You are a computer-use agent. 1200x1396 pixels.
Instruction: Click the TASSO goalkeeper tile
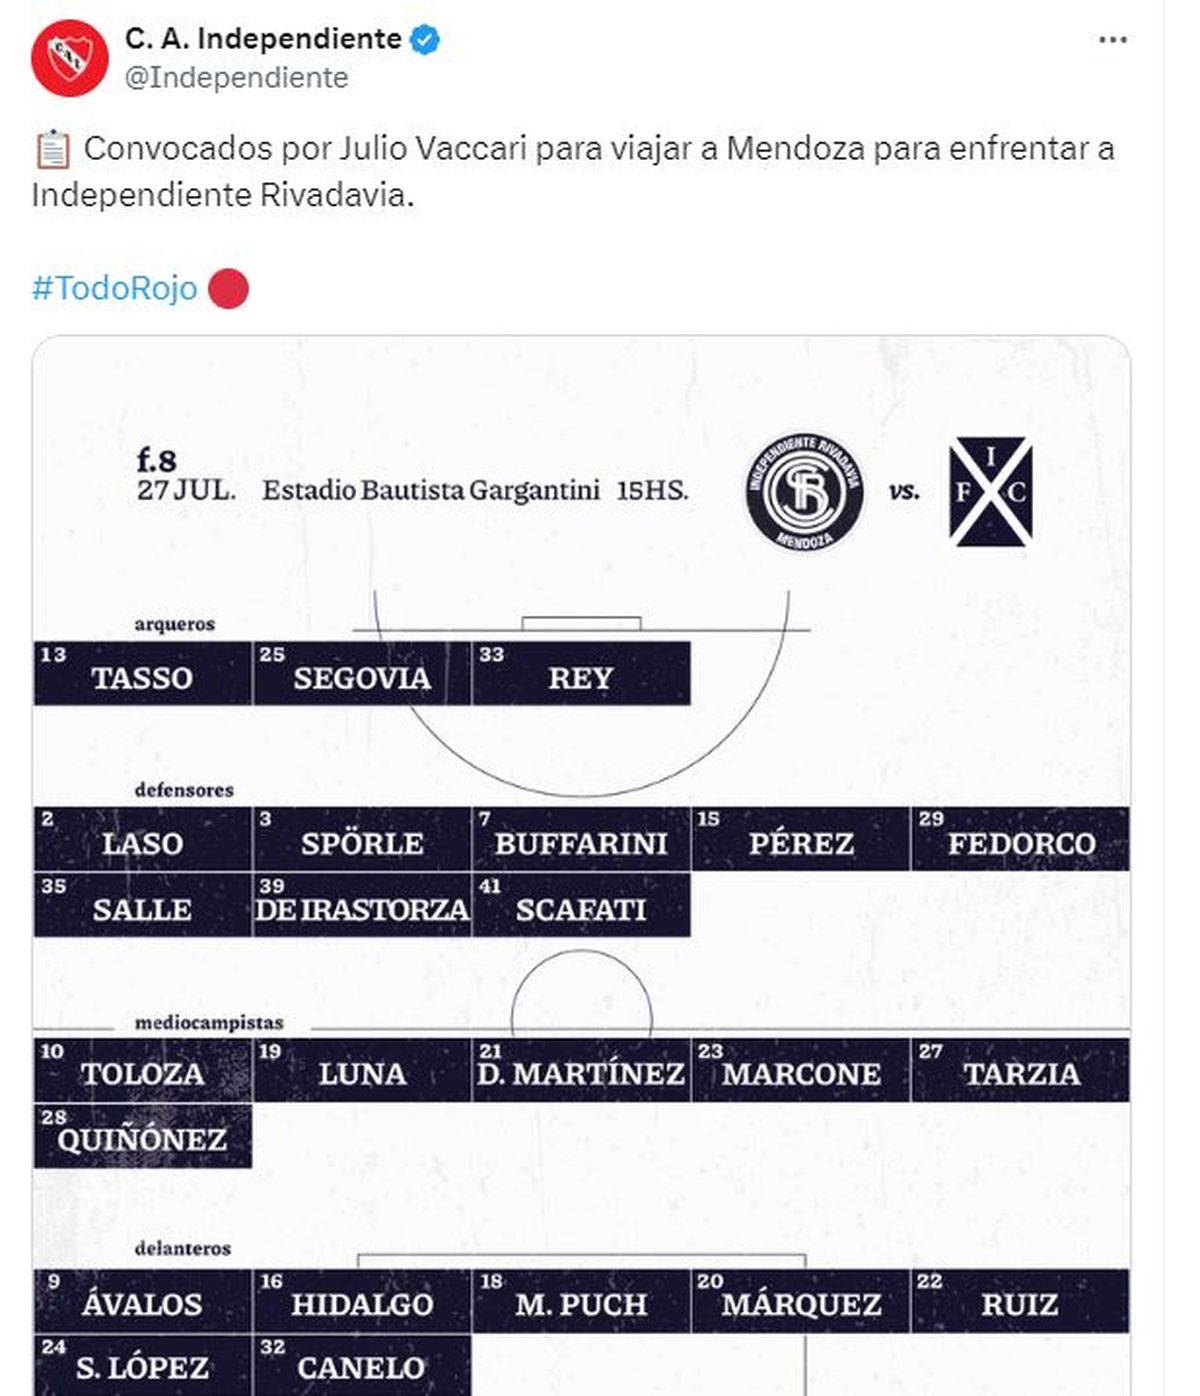[142, 674]
